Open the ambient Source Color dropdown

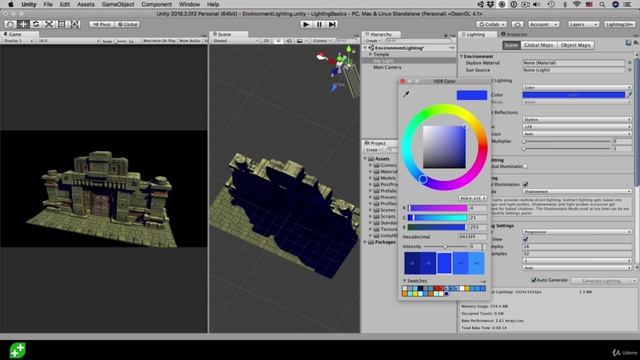coord(577,87)
